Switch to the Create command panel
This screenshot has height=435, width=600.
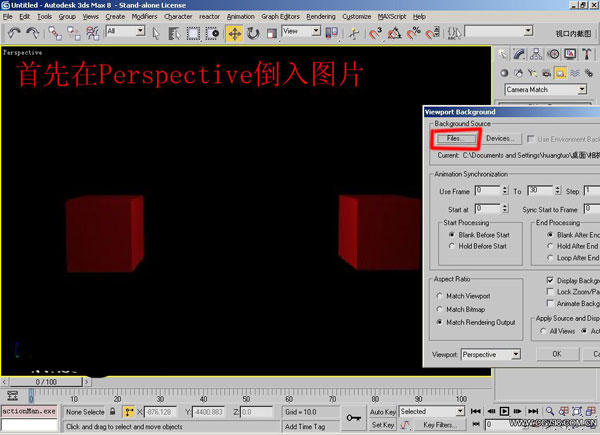pyautogui.click(x=502, y=54)
